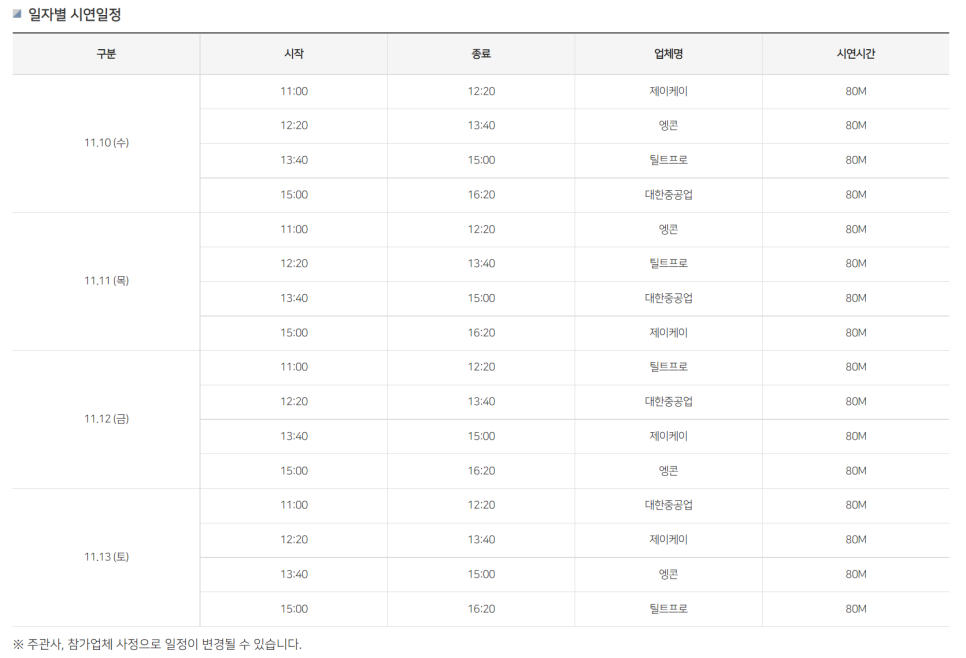Click 엥콘 in the 11.12 15:00 row
The height and width of the screenshot is (658, 966).
668,471
